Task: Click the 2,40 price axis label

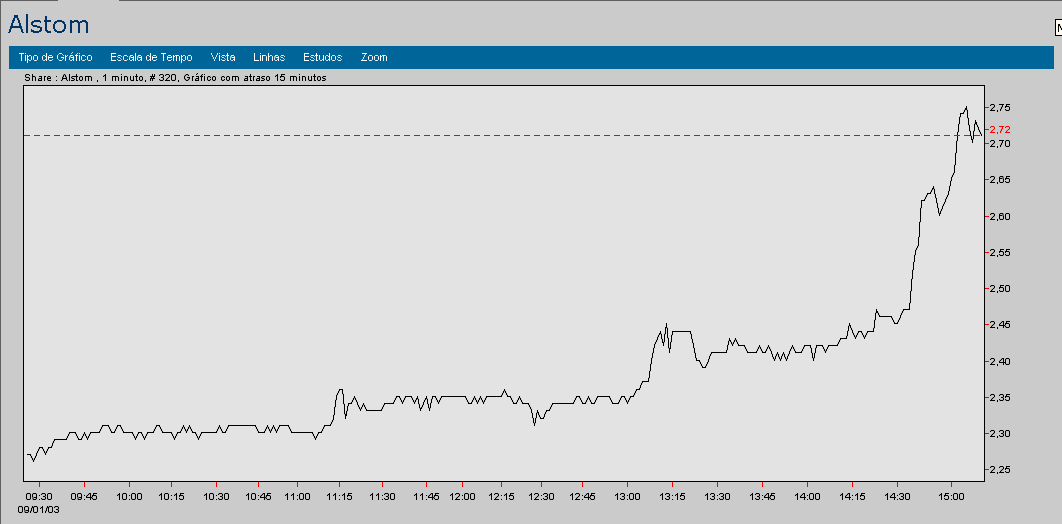Action: coord(1000,362)
